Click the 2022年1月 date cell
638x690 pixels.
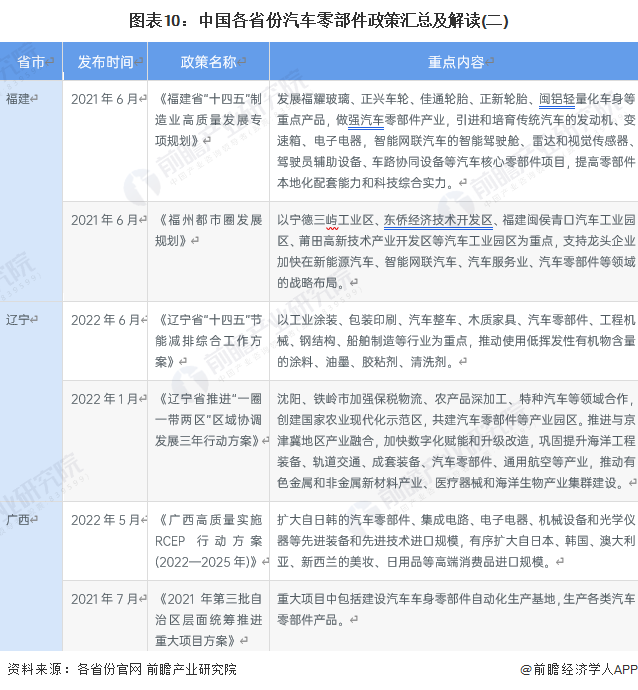point(106,399)
